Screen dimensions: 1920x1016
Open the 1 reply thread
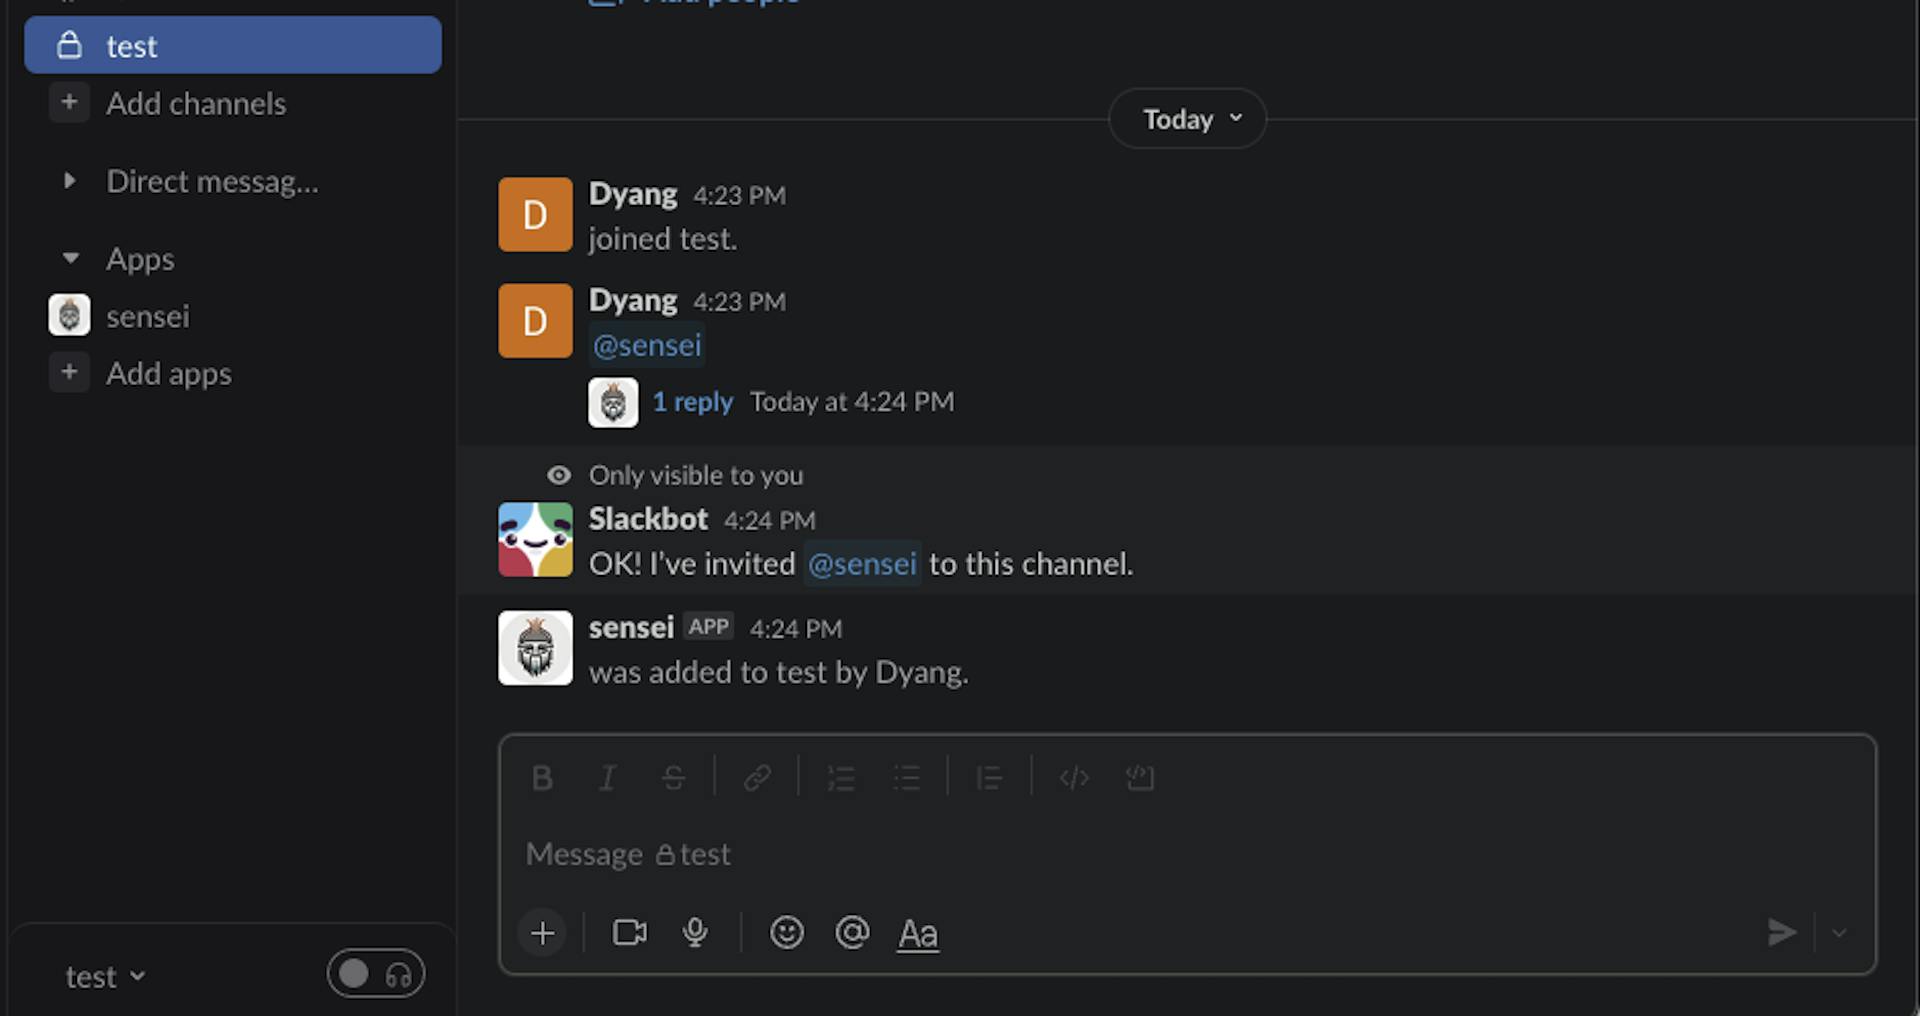[x=692, y=402]
